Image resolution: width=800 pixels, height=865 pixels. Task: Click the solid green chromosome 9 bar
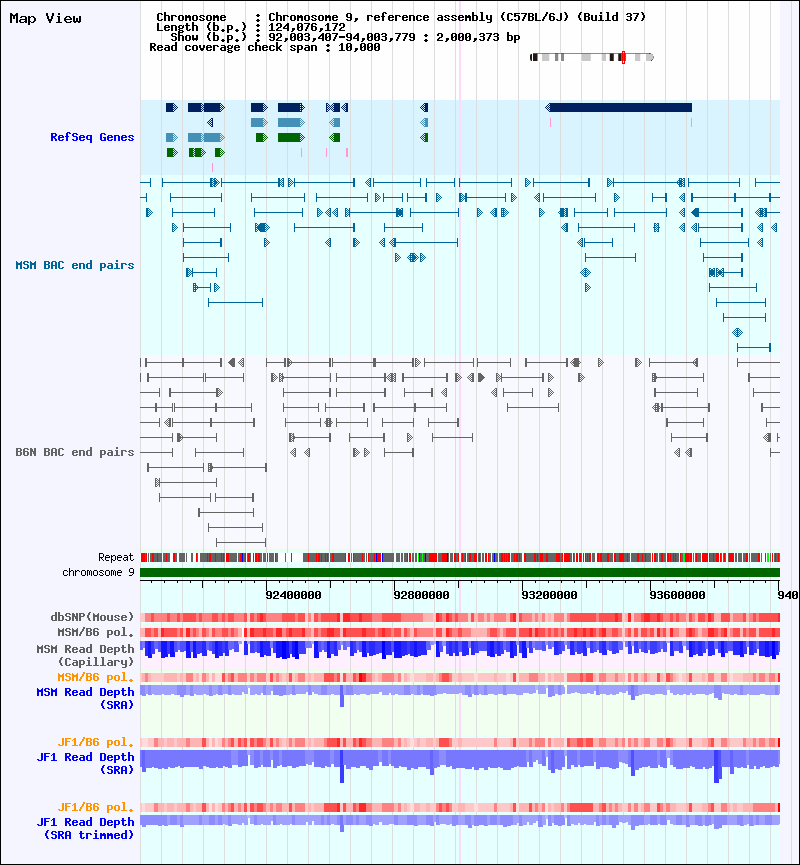460,573
